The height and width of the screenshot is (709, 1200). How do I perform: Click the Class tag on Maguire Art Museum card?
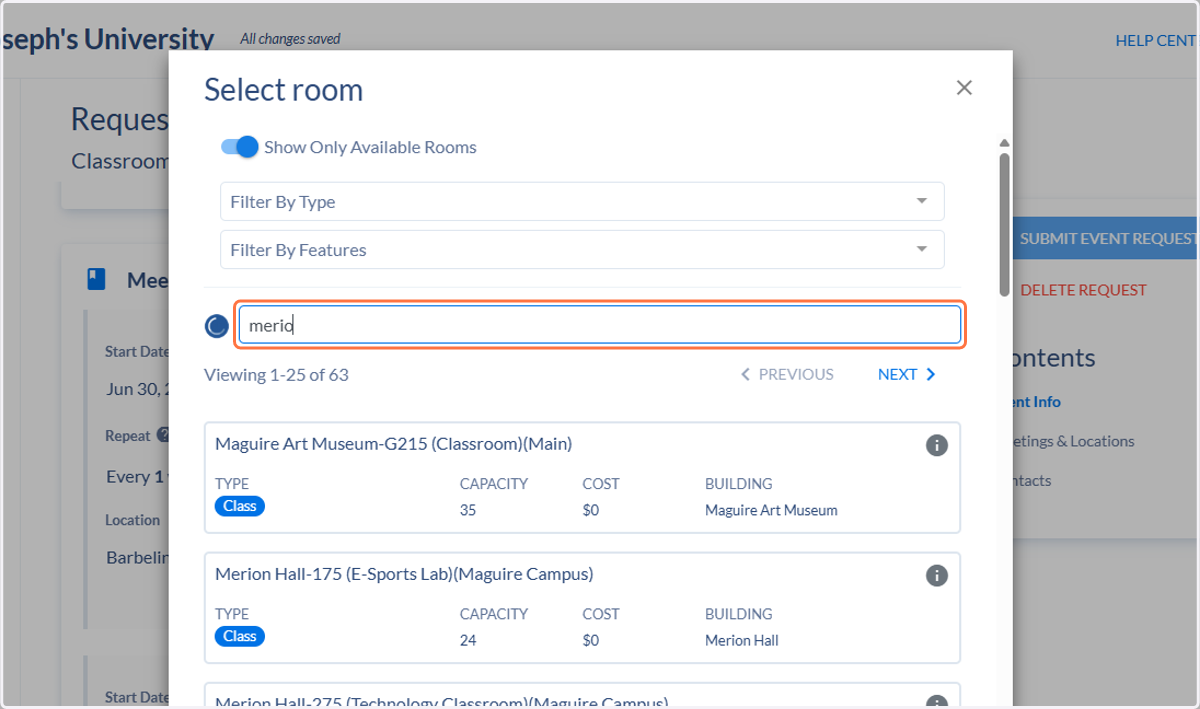(x=240, y=506)
